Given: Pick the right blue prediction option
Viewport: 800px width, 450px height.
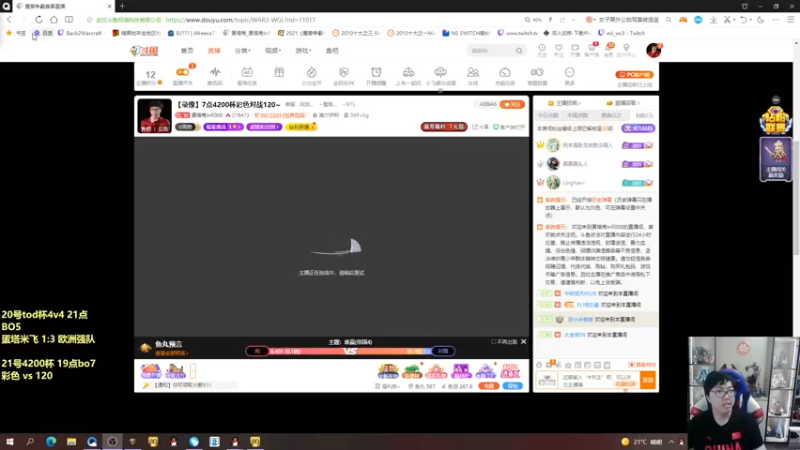Looking at the screenshot, I should pyautogui.click(x=443, y=351).
